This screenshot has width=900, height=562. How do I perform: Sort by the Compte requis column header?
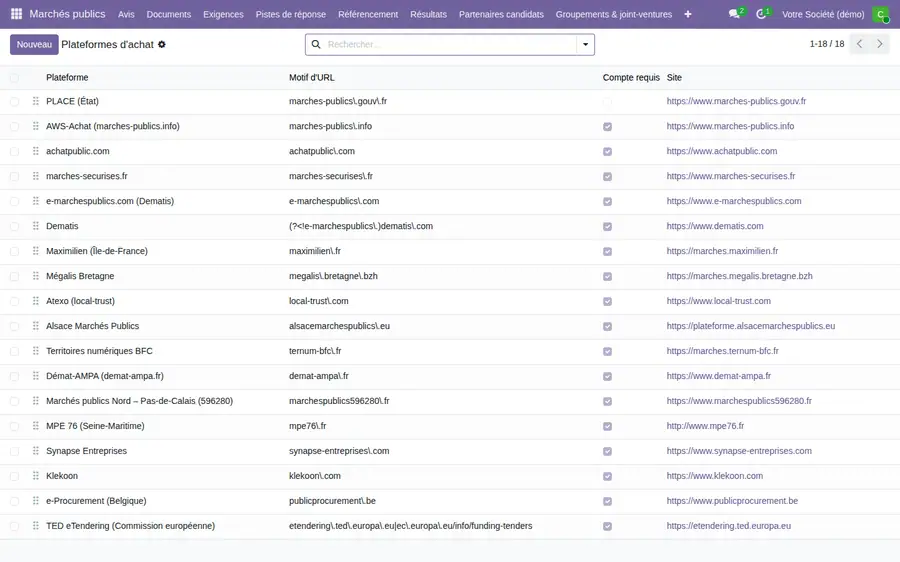coord(631,77)
